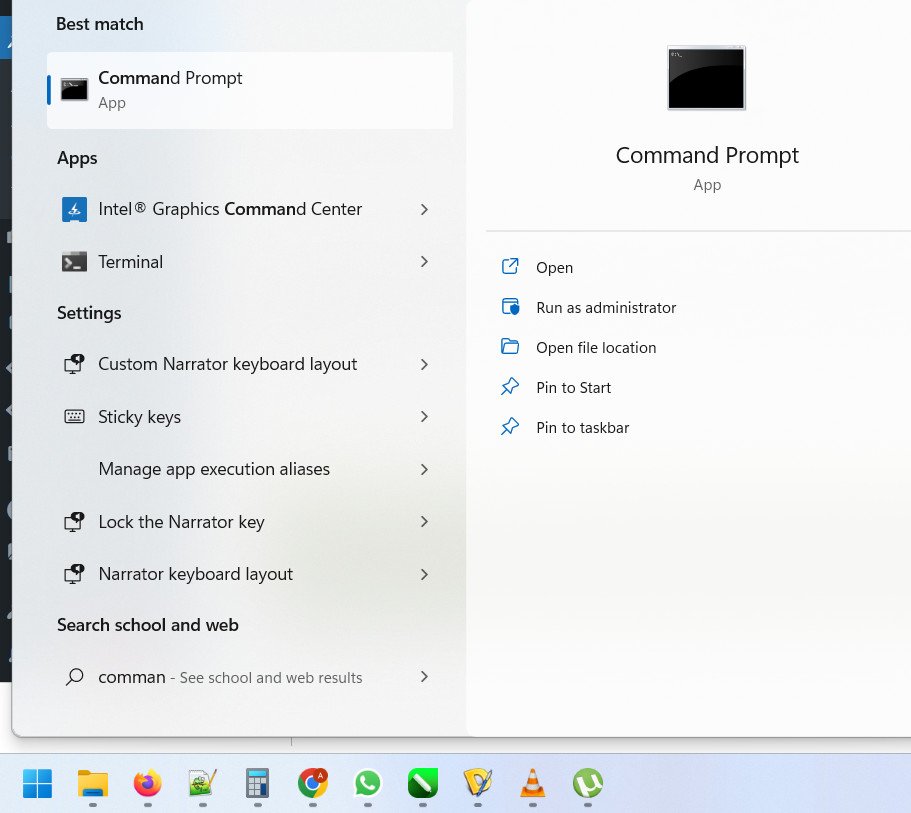Launch File Explorer from the taskbar

93,783
